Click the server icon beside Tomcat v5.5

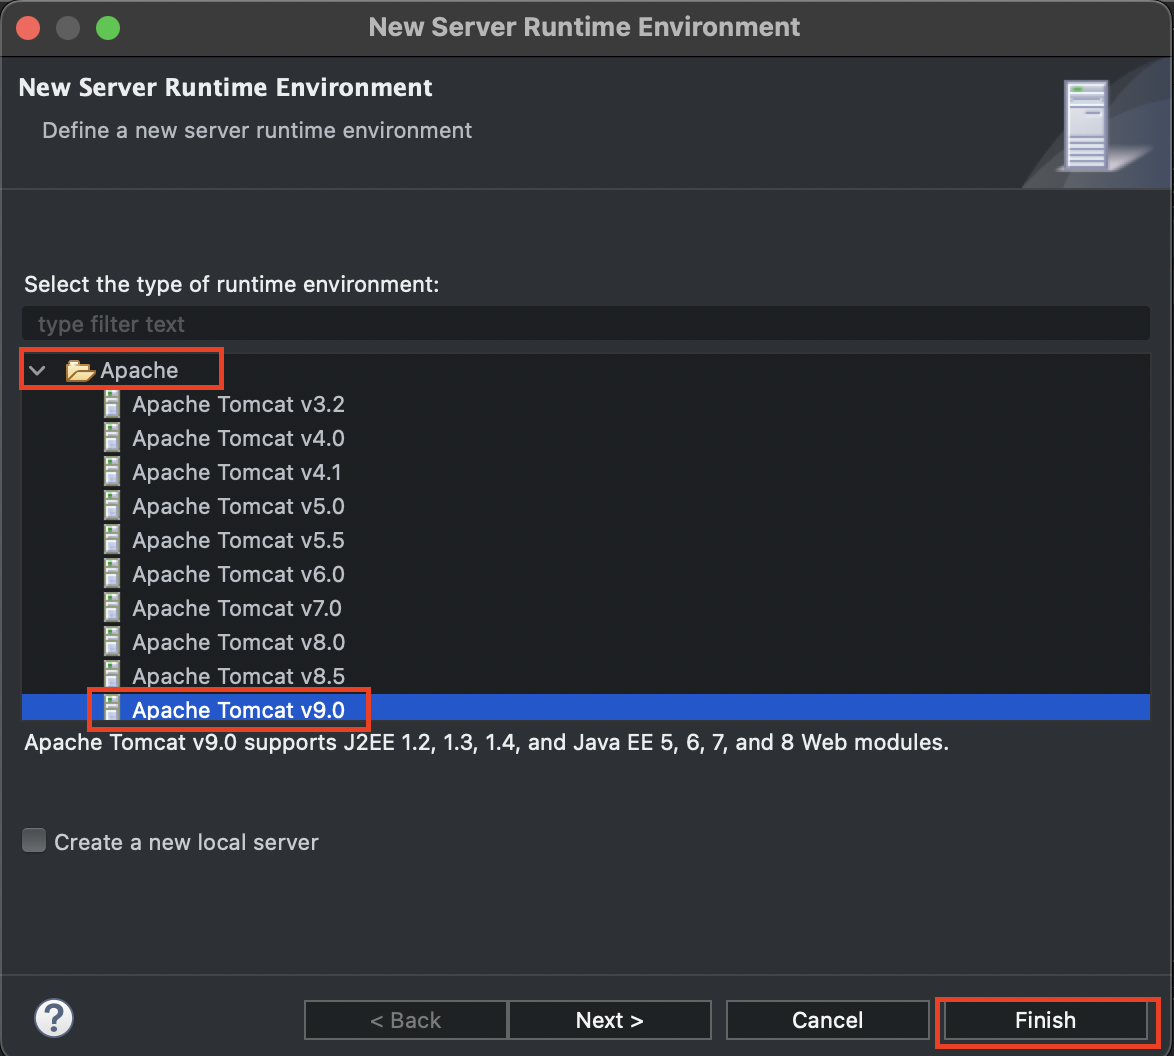pyautogui.click(x=112, y=540)
